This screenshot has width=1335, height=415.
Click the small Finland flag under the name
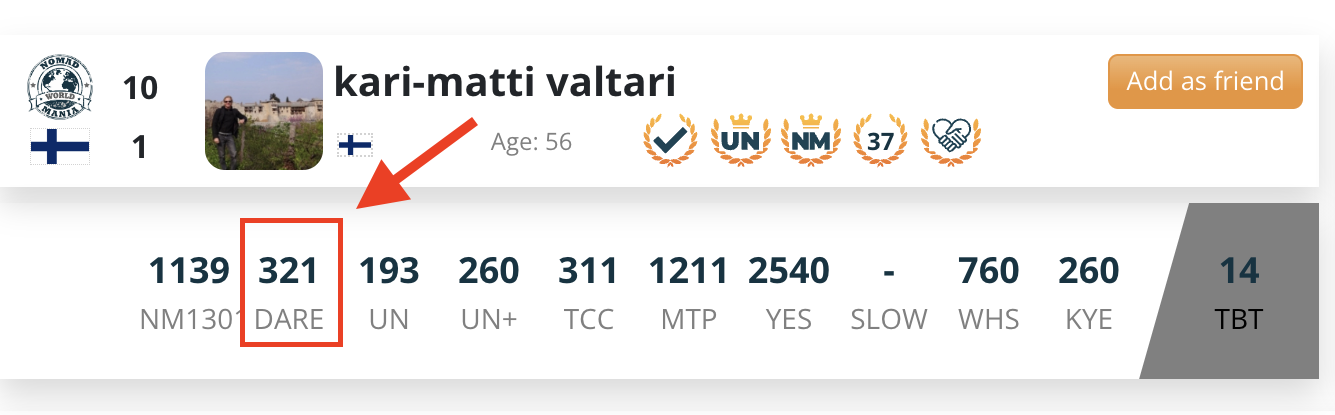(355, 145)
